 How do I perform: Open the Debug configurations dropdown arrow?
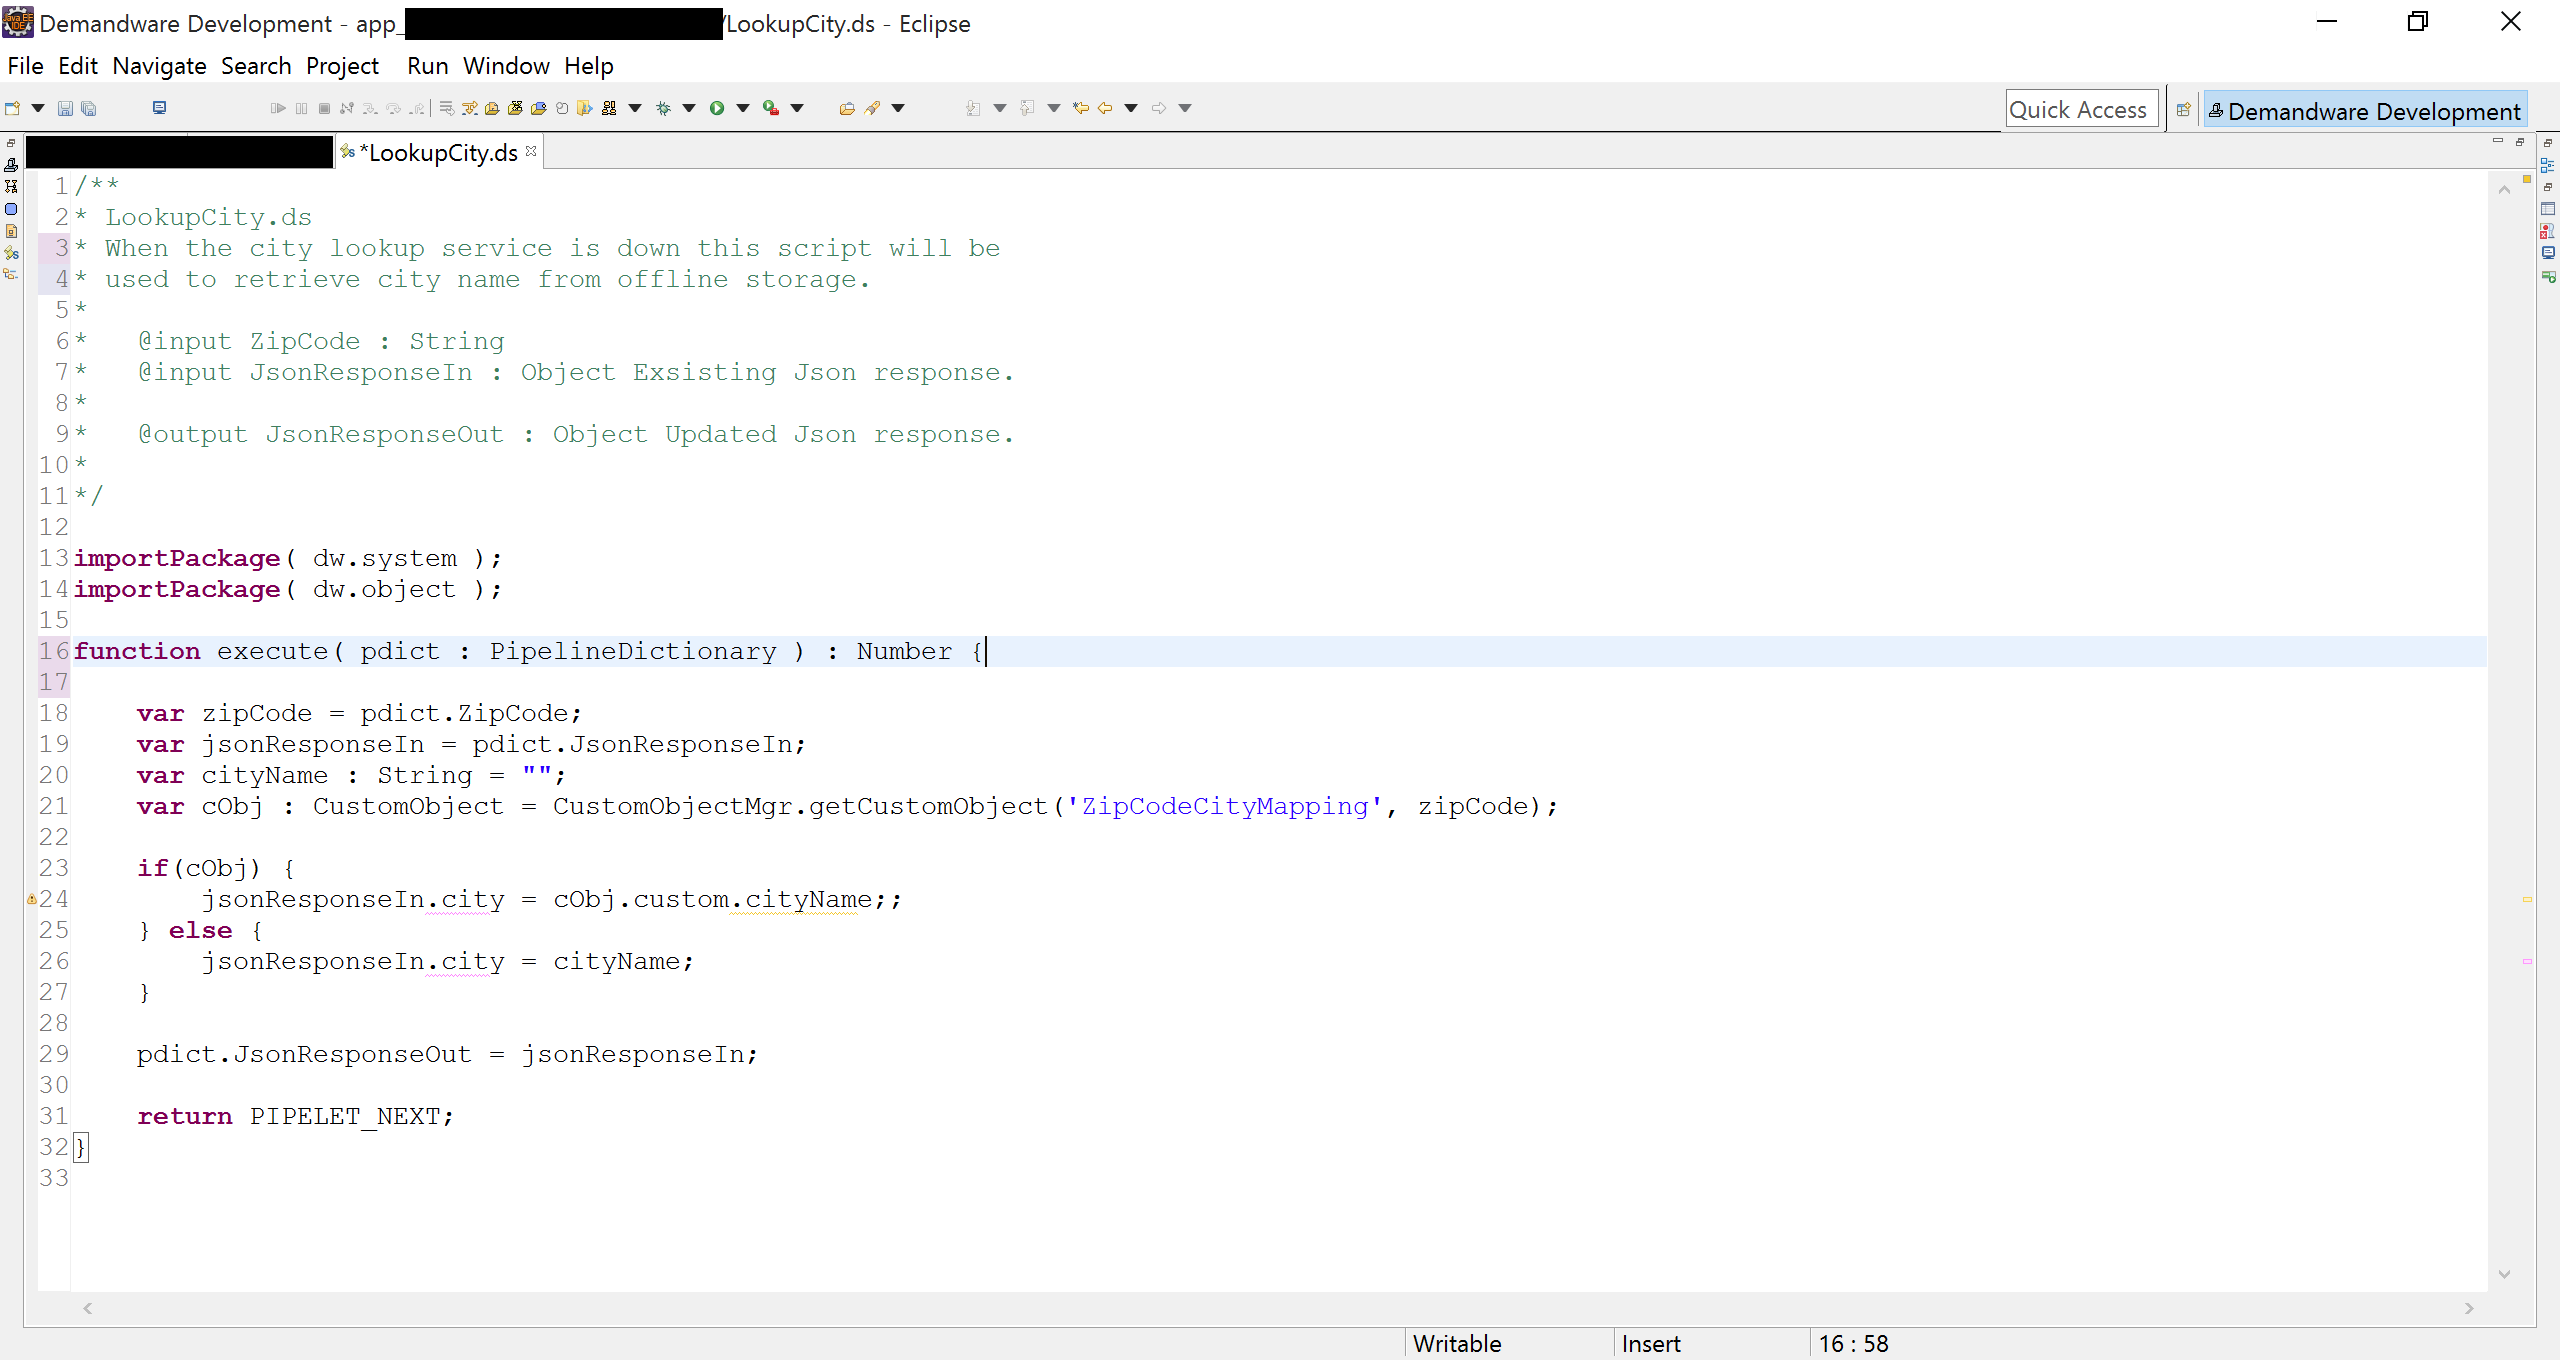pyautogui.click(x=690, y=107)
